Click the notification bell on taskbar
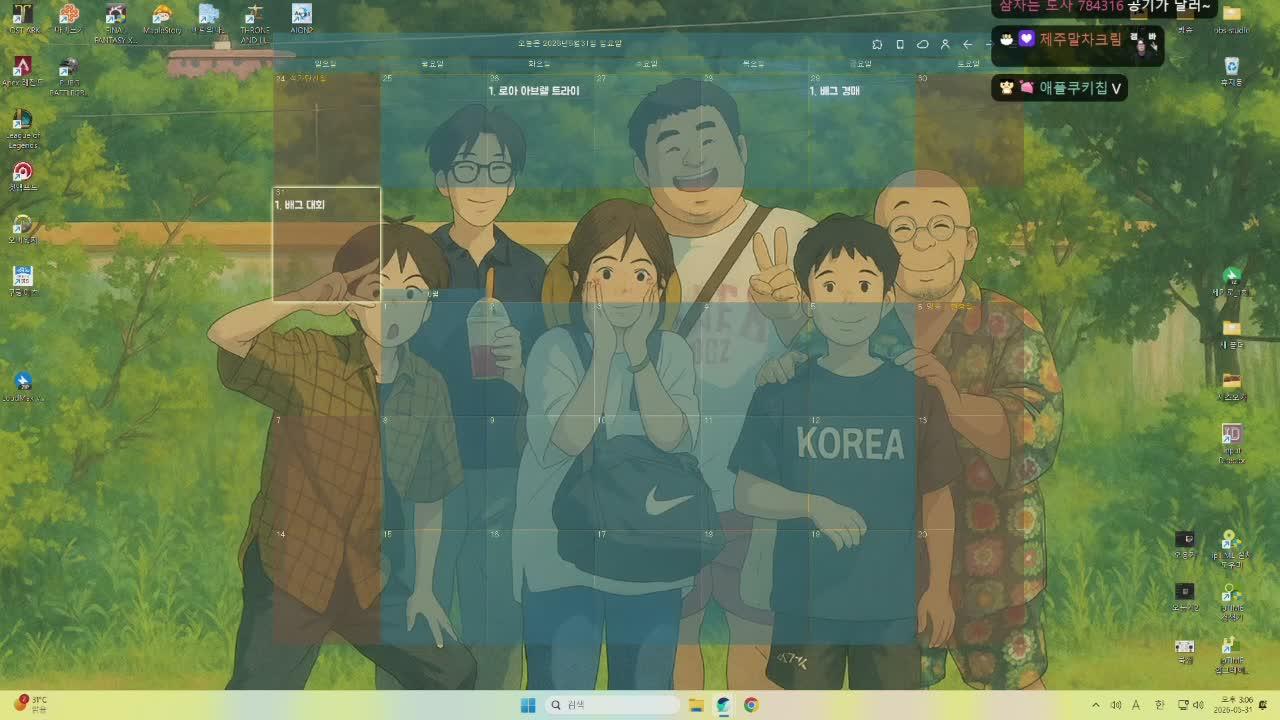The height and width of the screenshot is (720, 1280). pyautogui.click(x=1263, y=705)
